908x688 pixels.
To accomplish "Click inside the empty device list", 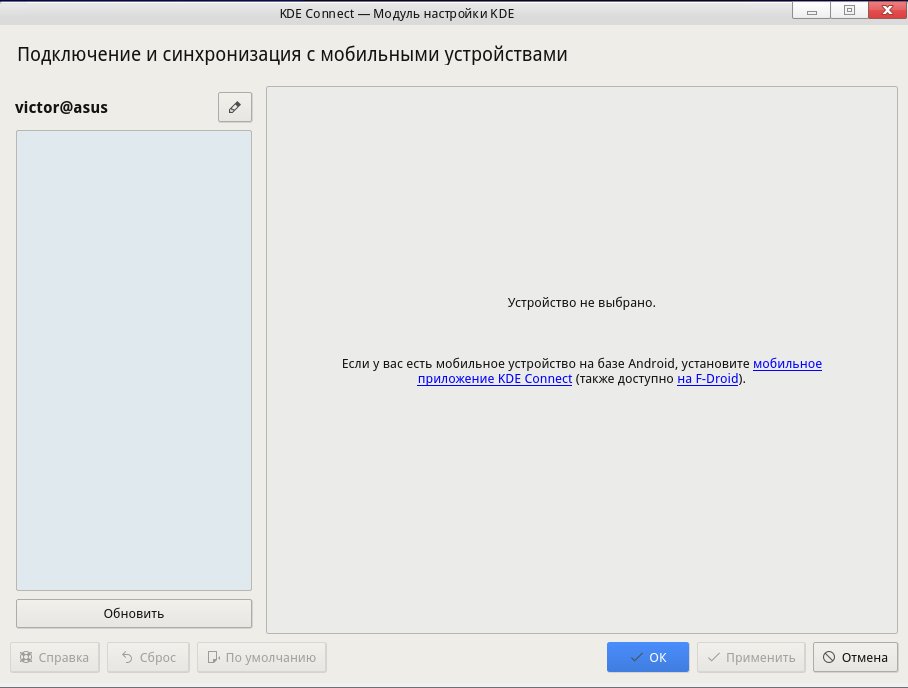I will (134, 360).
